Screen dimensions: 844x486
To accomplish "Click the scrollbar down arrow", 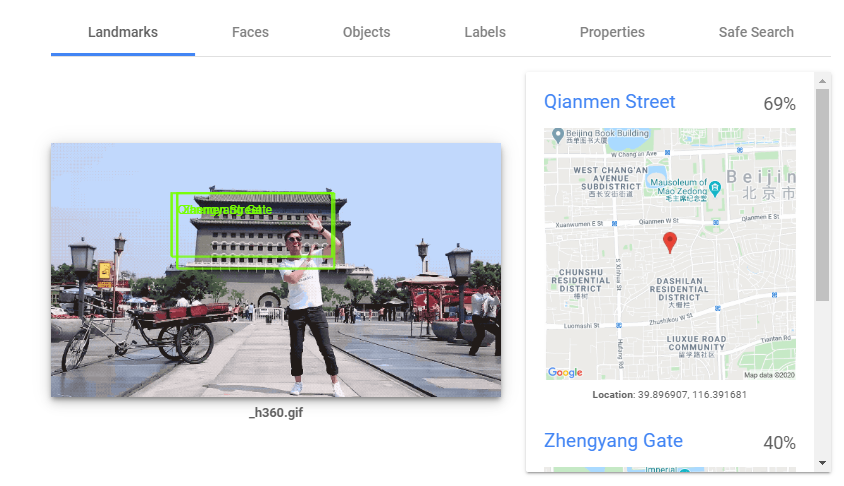I will (822, 463).
